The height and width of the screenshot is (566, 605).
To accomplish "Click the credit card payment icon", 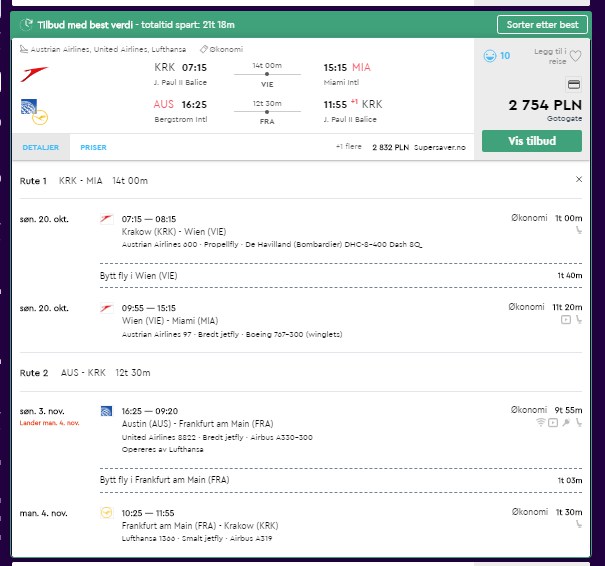I will 574,84.
